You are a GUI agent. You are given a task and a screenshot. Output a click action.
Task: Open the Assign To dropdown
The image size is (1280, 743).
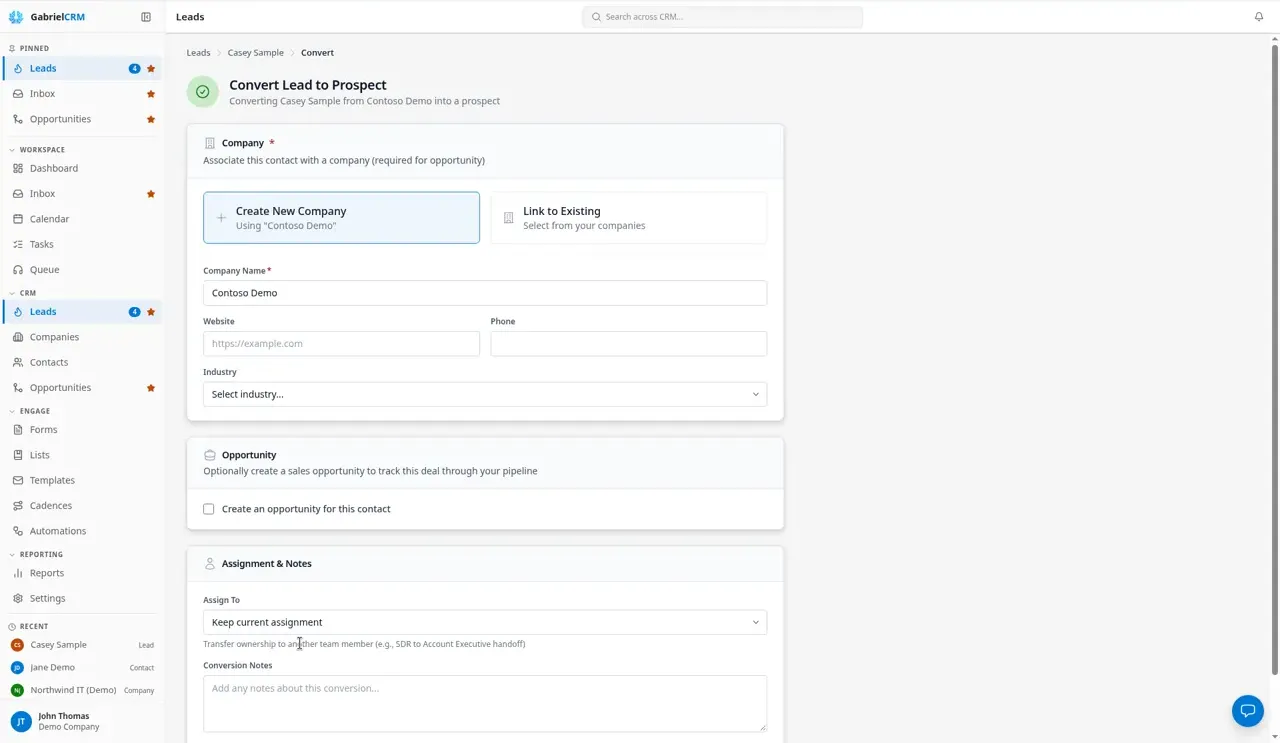coord(485,622)
